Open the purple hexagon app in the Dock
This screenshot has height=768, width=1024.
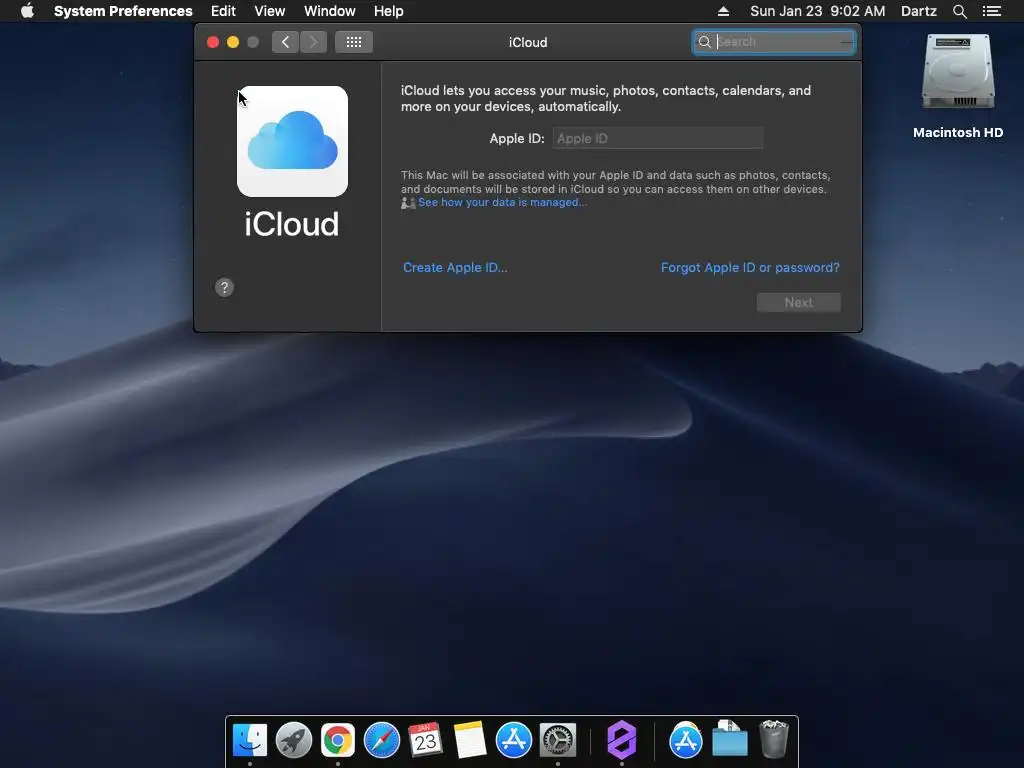point(622,740)
